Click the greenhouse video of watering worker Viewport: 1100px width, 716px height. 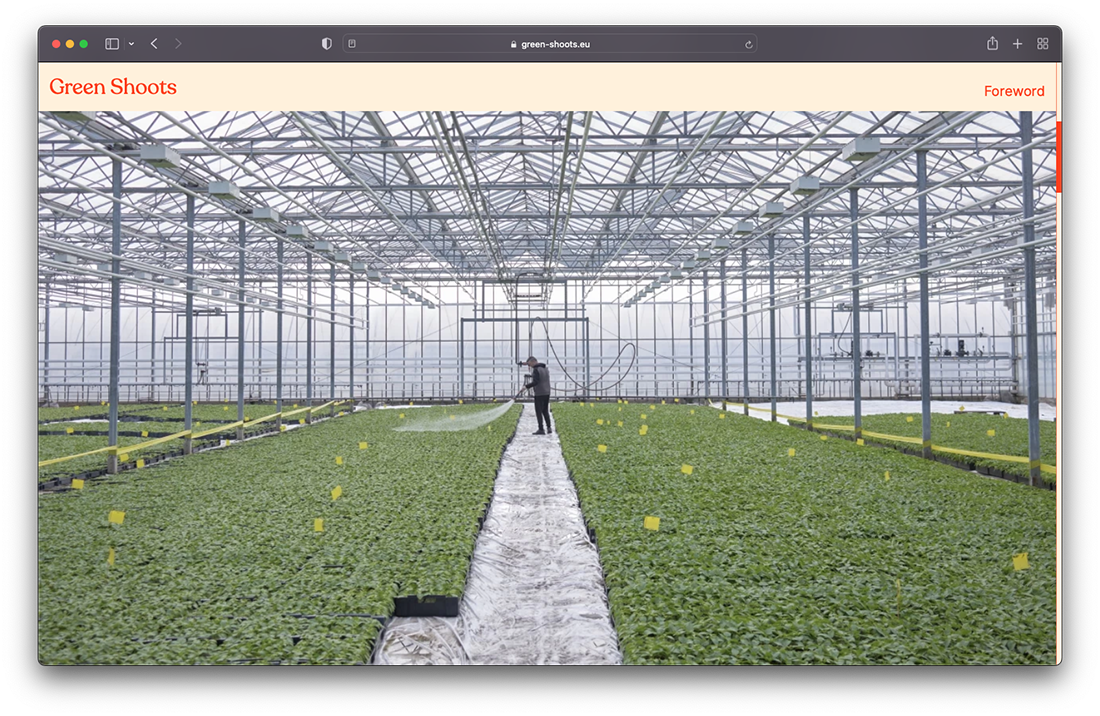click(547, 388)
